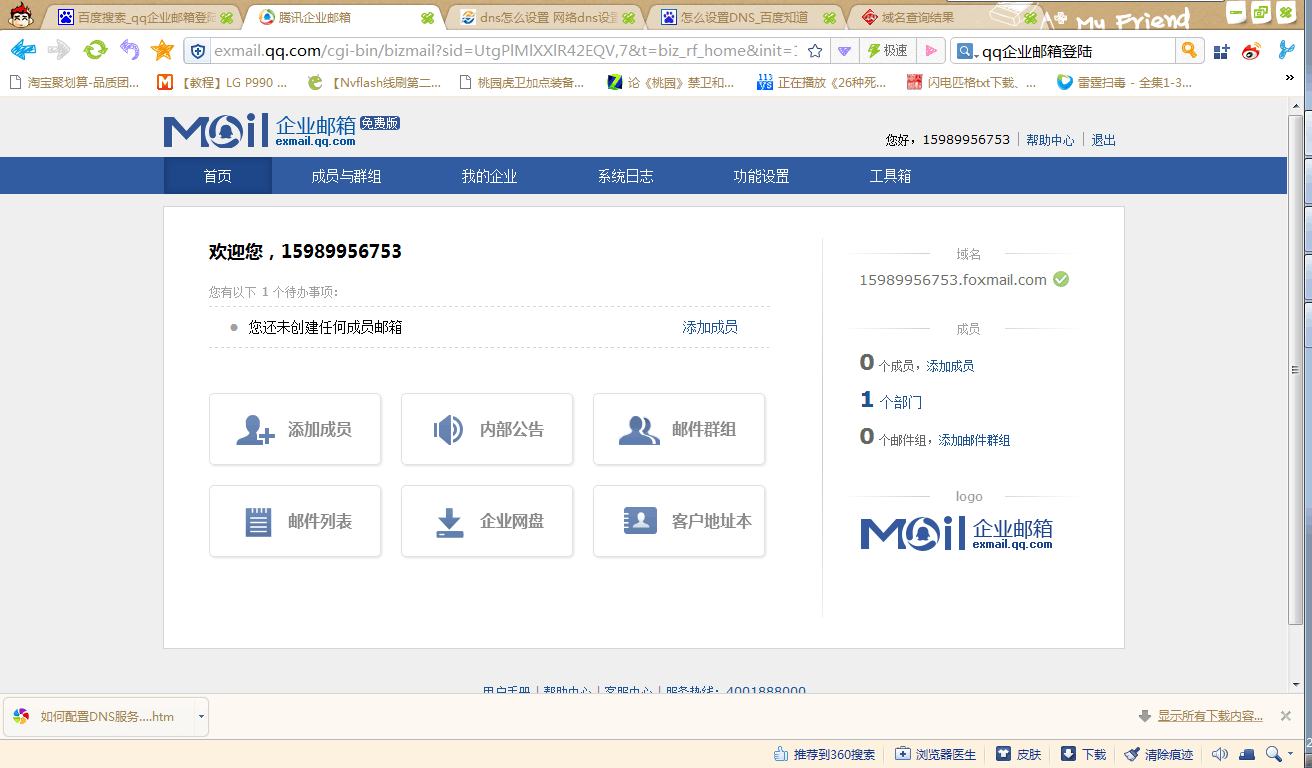Mute sound via status bar speaker icon
The width and height of the screenshot is (1312, 768).
tap(1220, 754)
